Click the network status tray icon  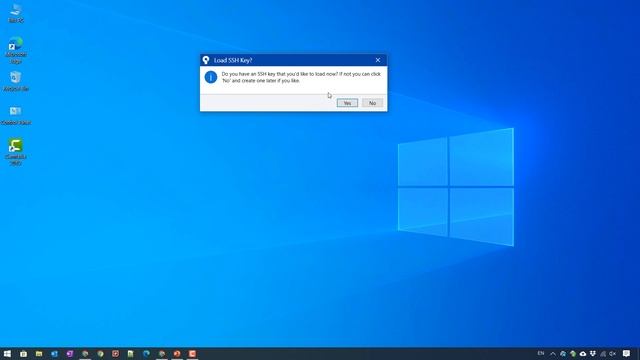click(603, 353)
